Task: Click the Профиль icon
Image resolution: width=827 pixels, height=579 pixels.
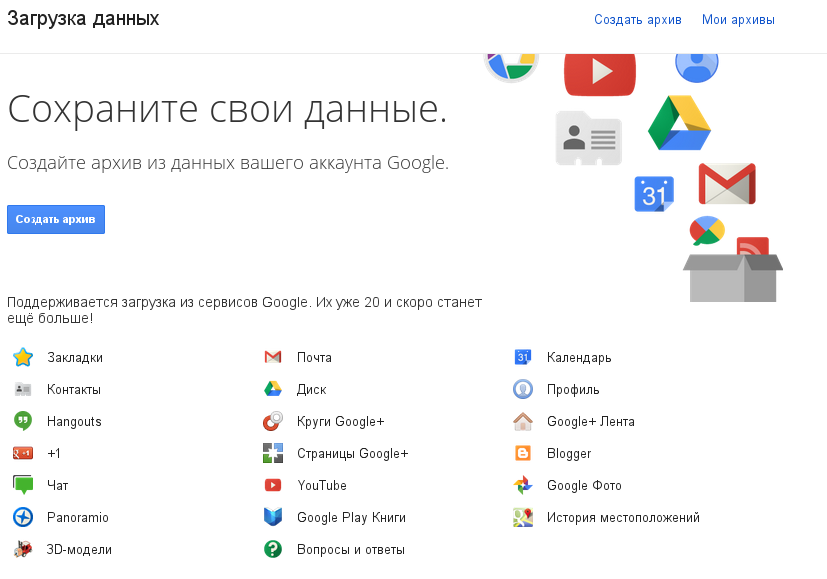Action: (x=522, y=389)
